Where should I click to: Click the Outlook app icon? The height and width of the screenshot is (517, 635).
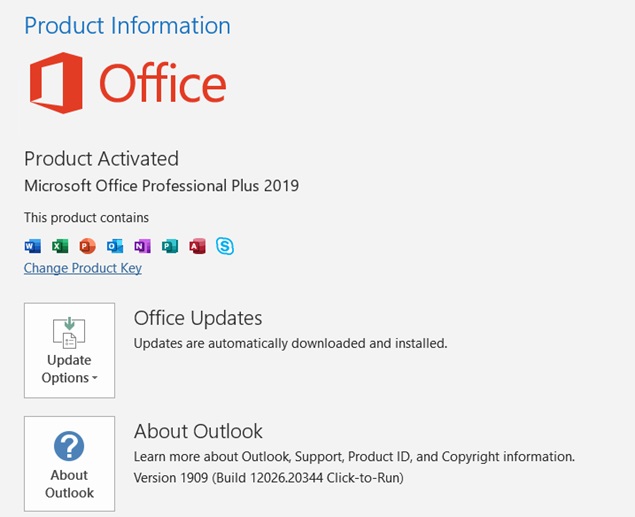pos(115,245)
